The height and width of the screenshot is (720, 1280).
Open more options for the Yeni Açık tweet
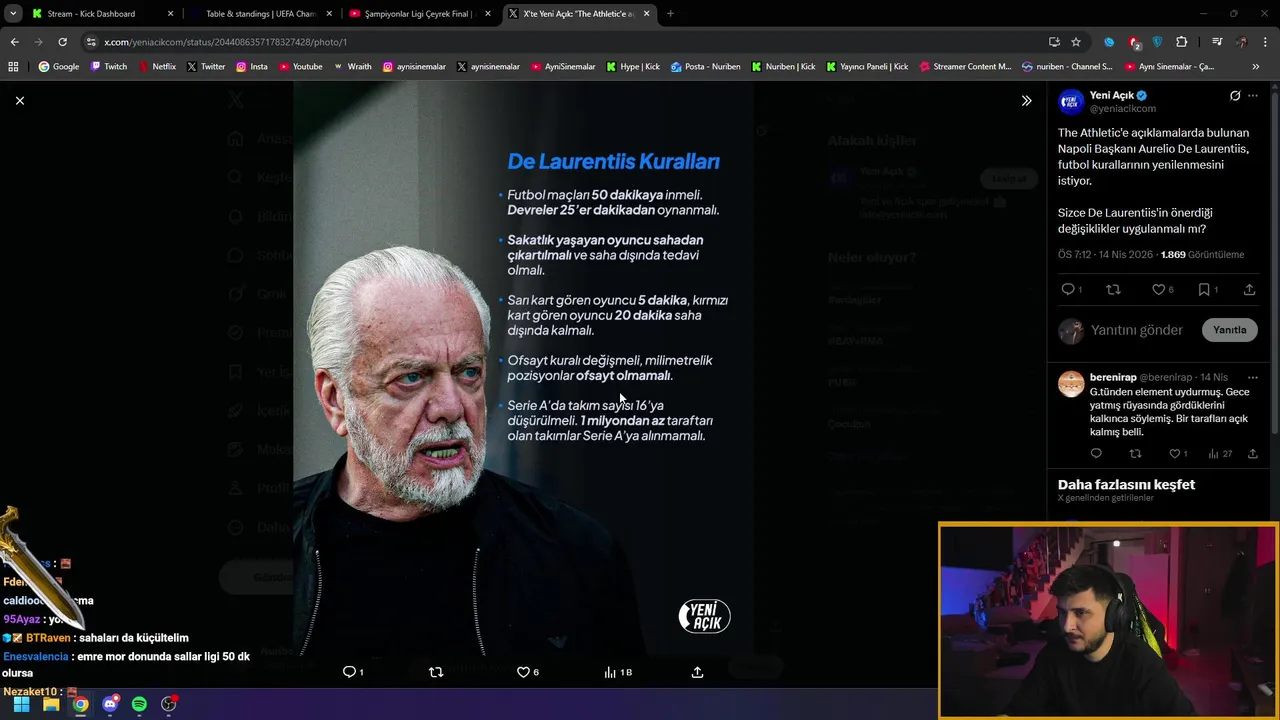1253,96
